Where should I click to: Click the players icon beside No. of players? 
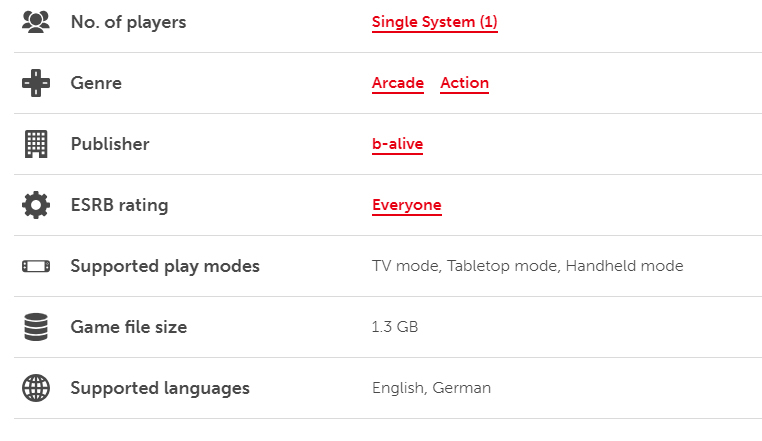click(36, 22)
